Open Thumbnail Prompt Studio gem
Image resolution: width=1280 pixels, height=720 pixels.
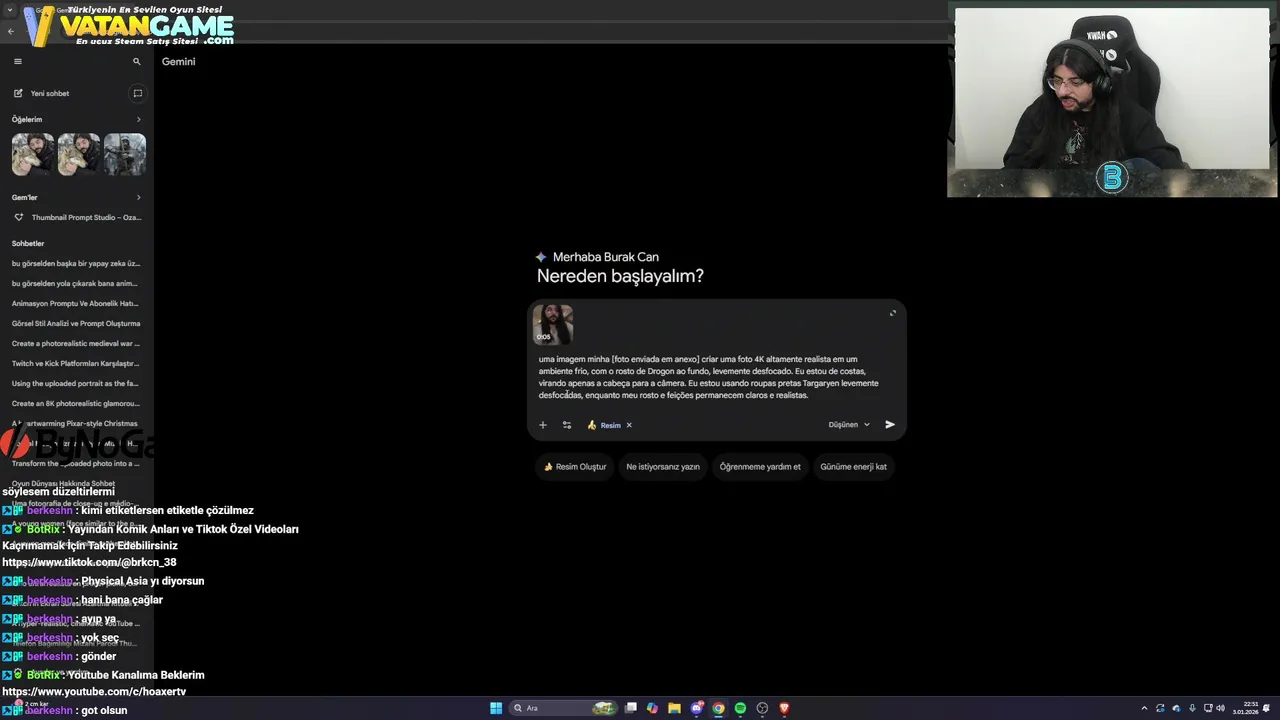click(x=78, y=217)
